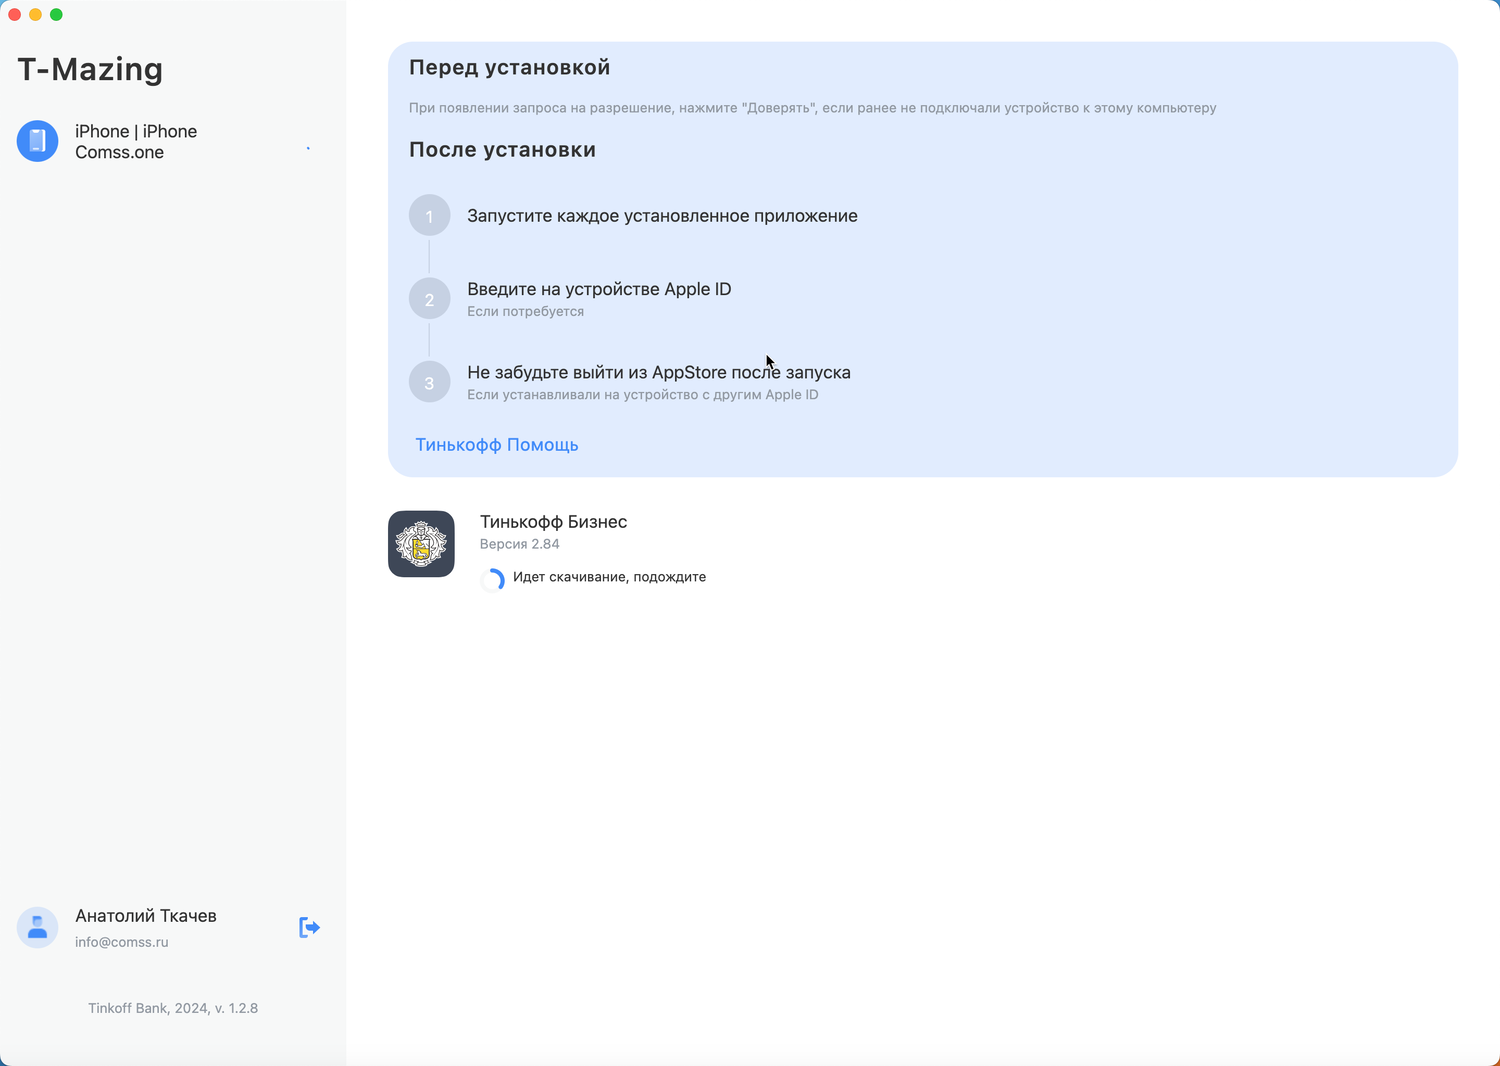Maximize the window with the green button
1500x1066 pixels.
[x=56, y=14]
